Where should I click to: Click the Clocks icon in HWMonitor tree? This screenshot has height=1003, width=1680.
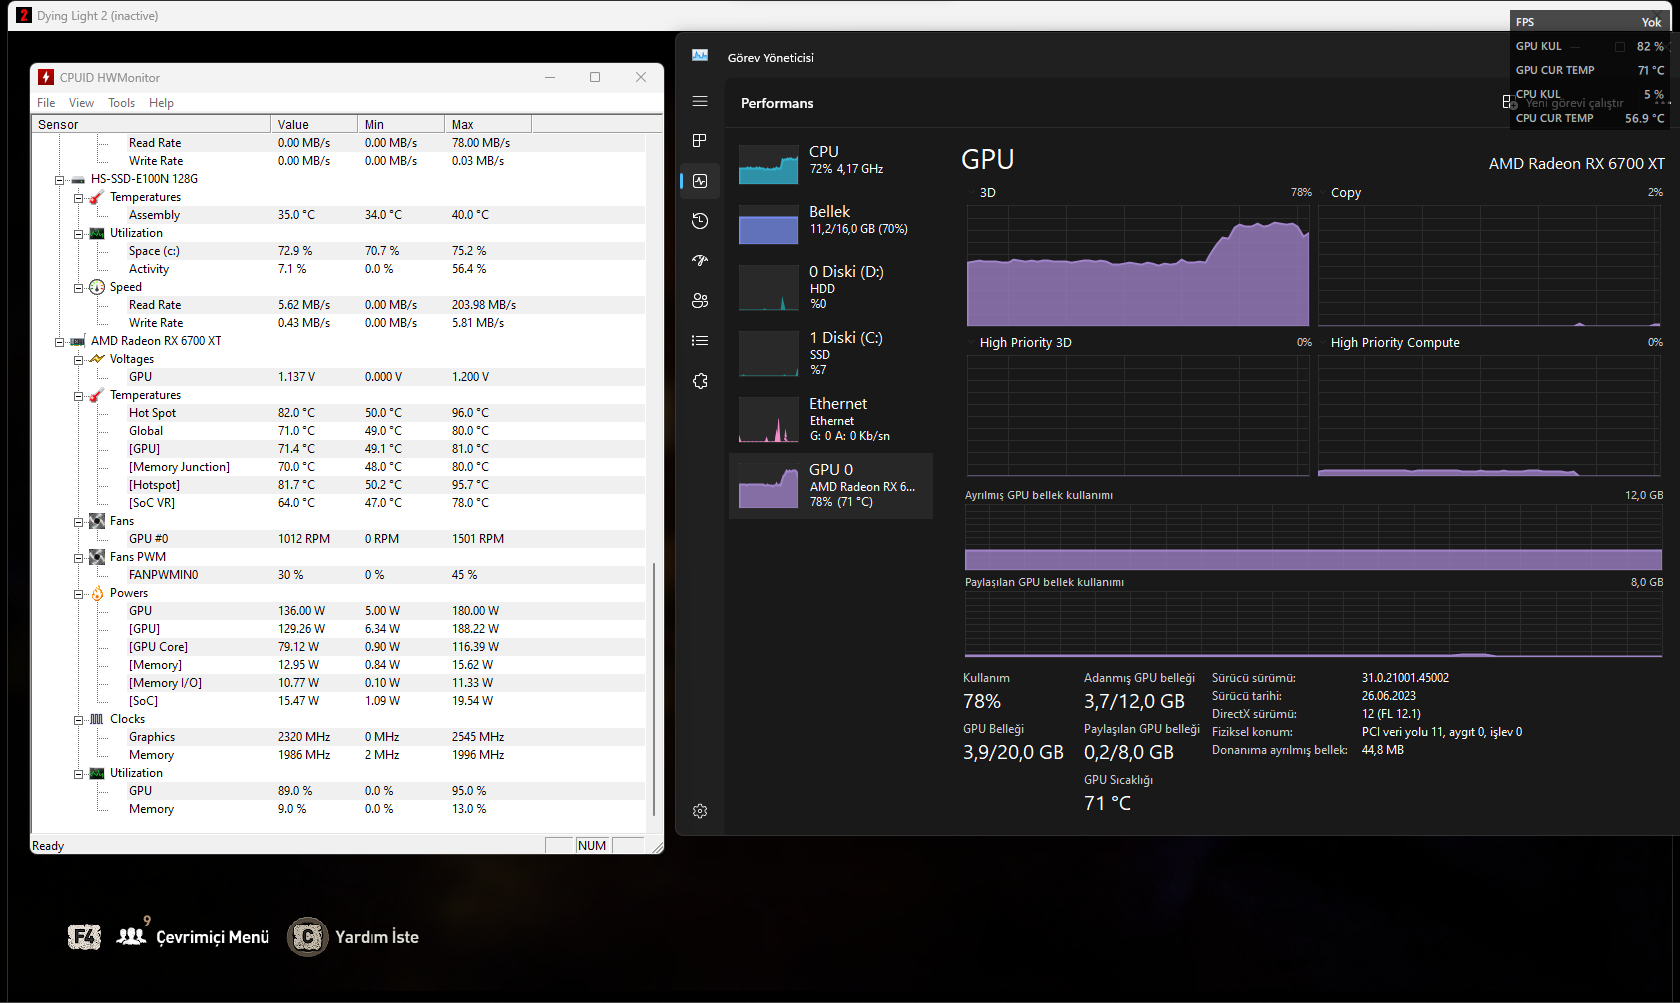click(97, 719)
